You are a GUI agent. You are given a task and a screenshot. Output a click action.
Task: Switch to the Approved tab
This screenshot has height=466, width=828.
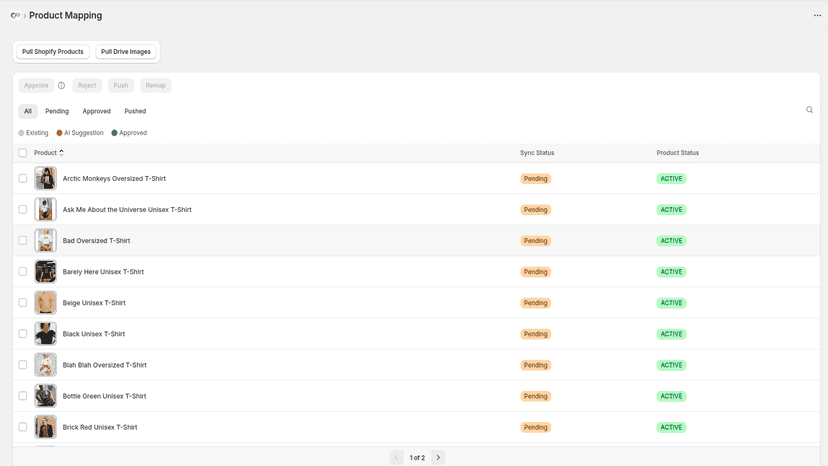tap(97, 111)
